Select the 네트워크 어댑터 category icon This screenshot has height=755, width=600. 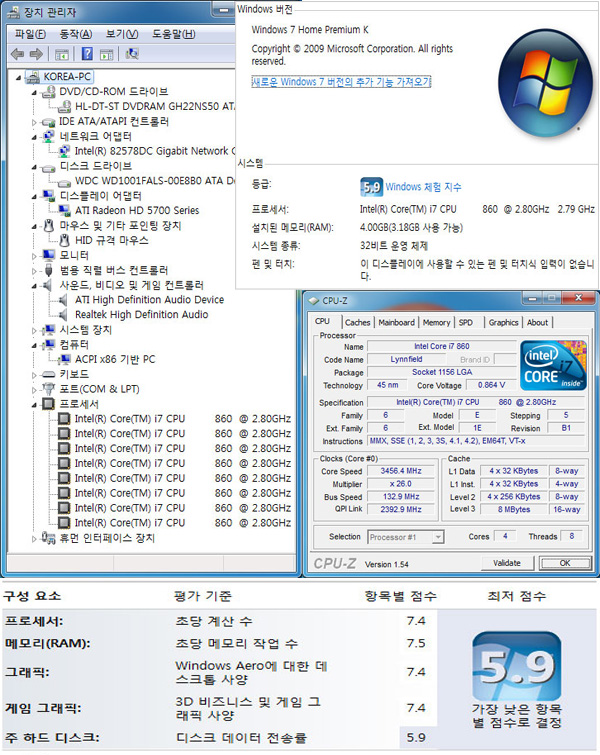48,136
